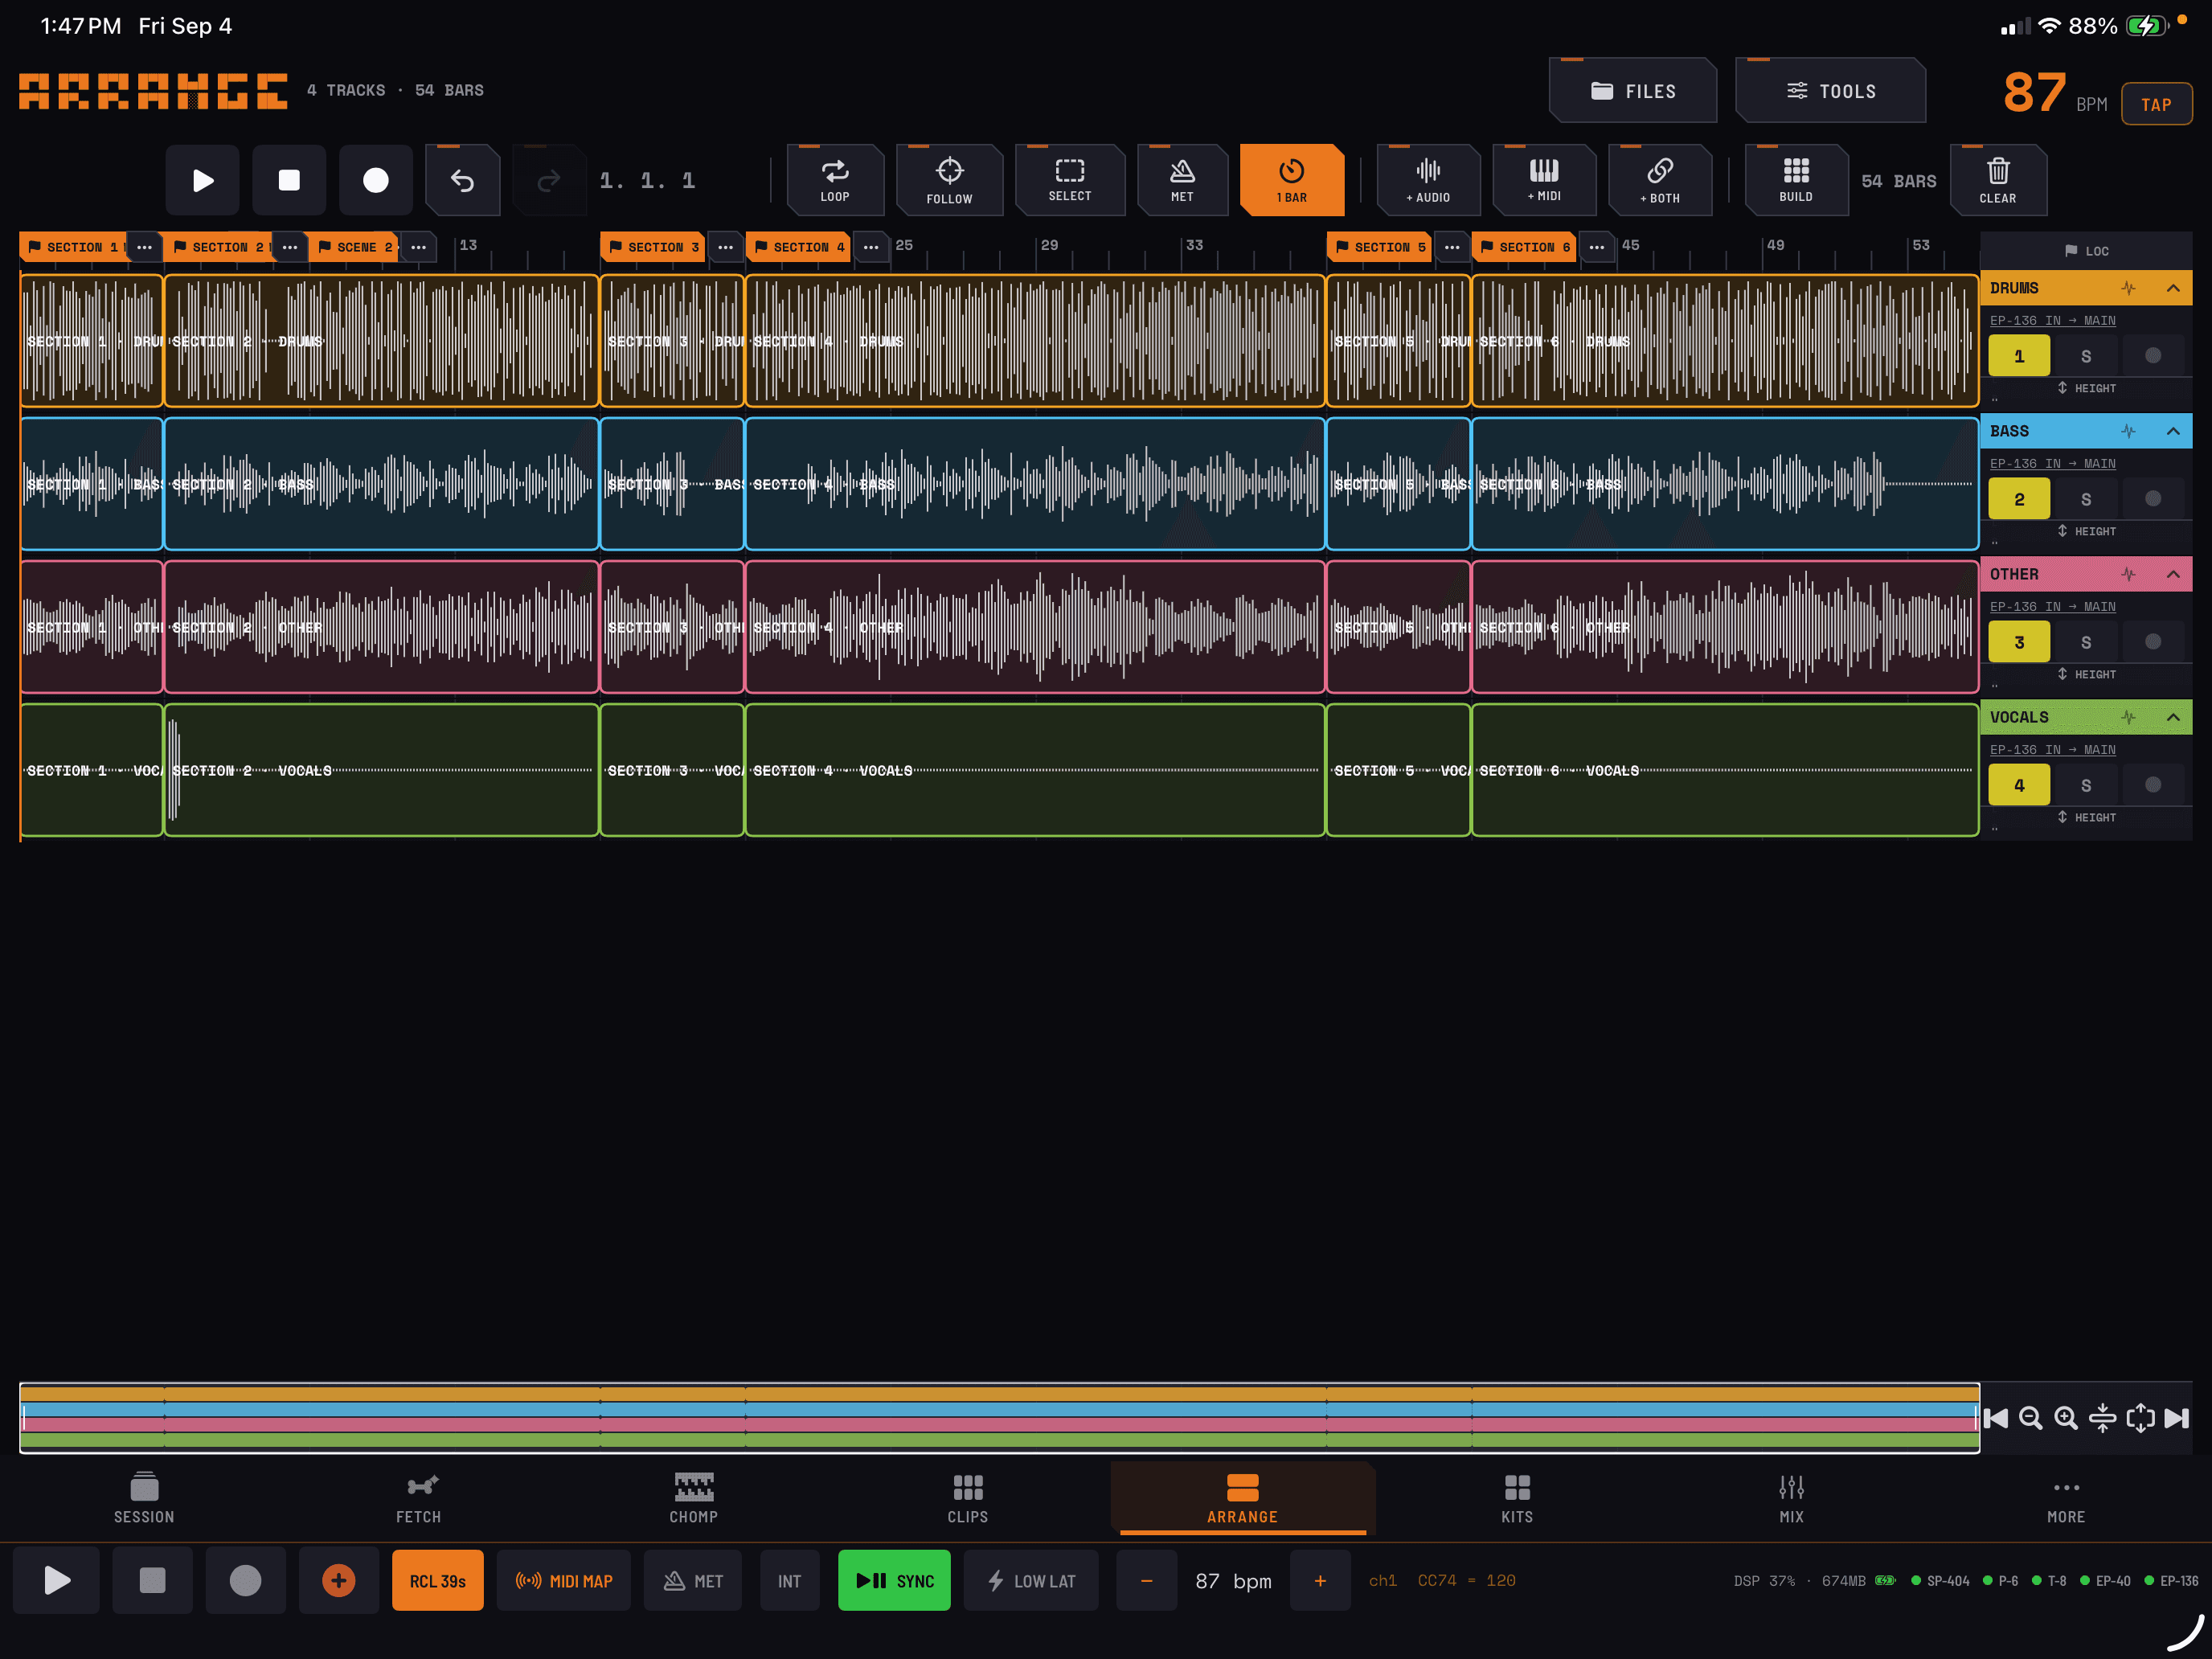Select the Section 5 timeline marker
The image size is (2212, 1659).
[1379, 247]
